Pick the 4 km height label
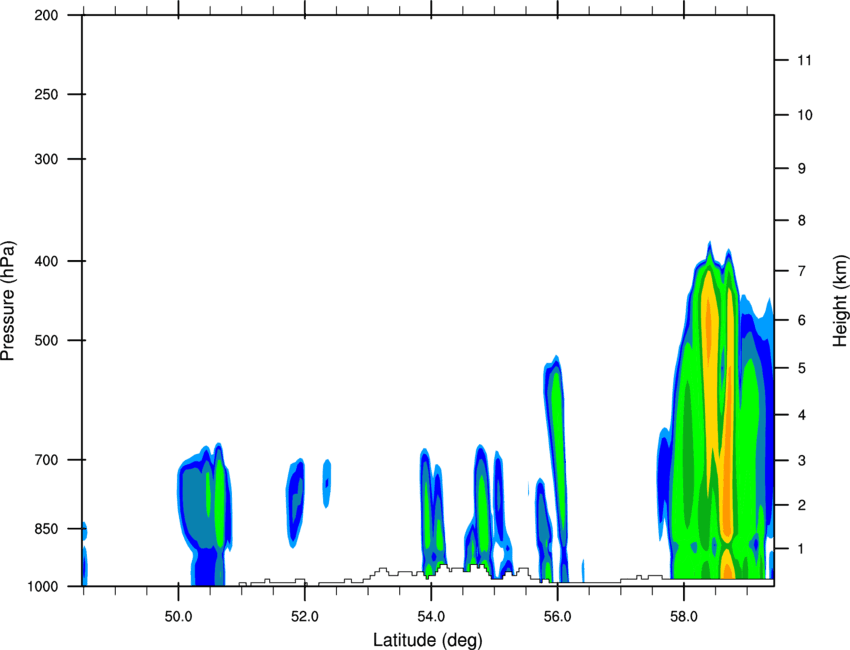The image size is (850, 650). pos(802,415)
